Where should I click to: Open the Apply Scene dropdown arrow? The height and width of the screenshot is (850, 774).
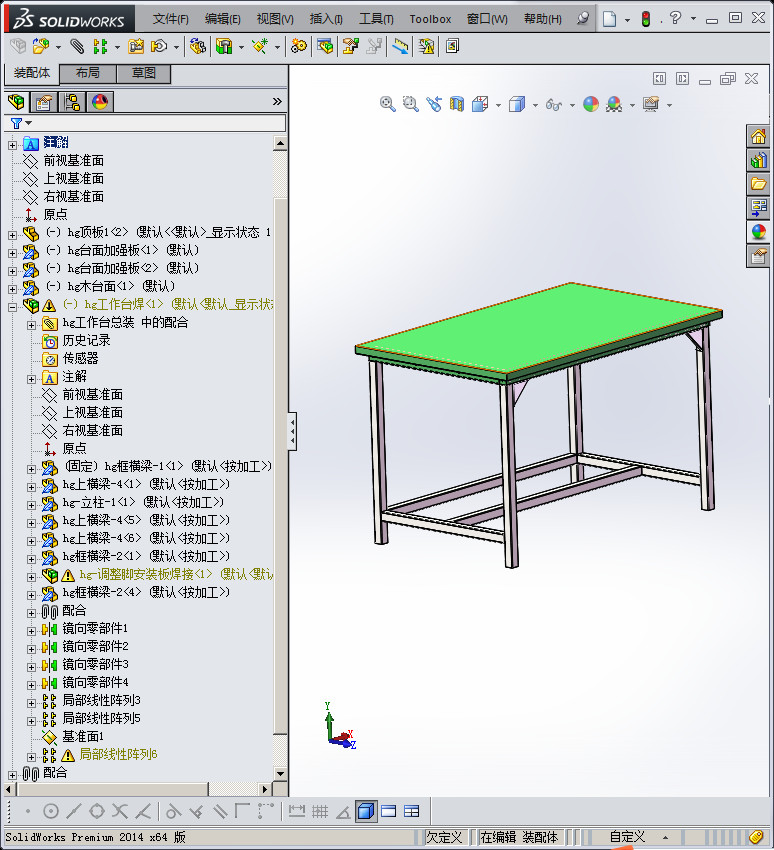[x=633, y=105]
